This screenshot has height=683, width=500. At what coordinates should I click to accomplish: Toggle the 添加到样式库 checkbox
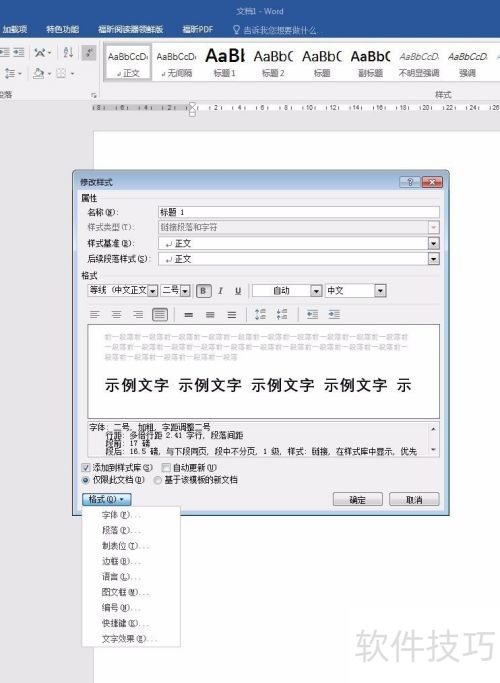coord(86,468)
